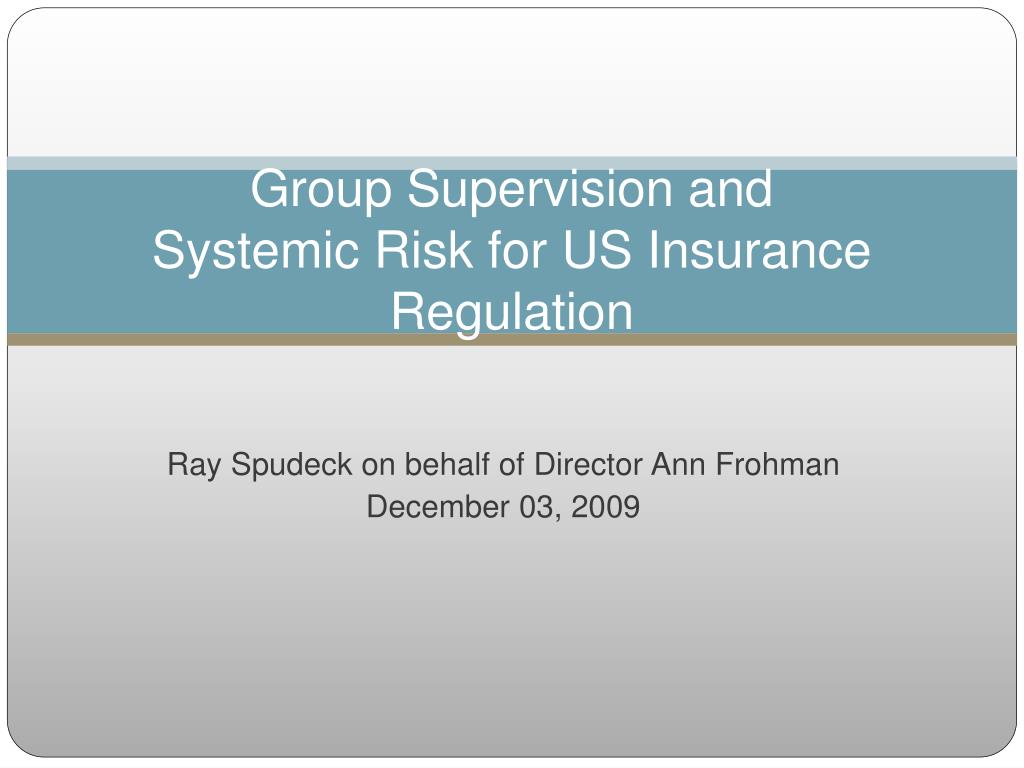Click the empty gray area below the date

(512, 640)
